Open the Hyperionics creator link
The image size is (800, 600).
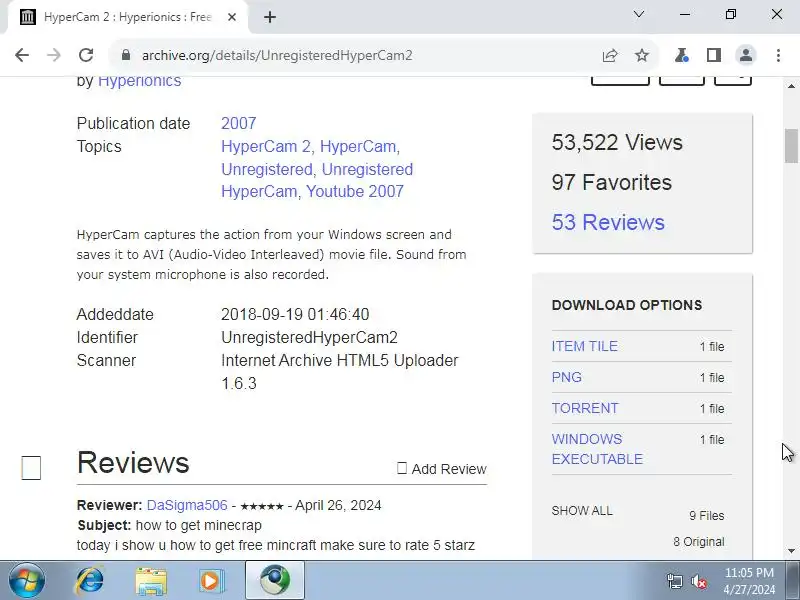[x=139, y=81]
